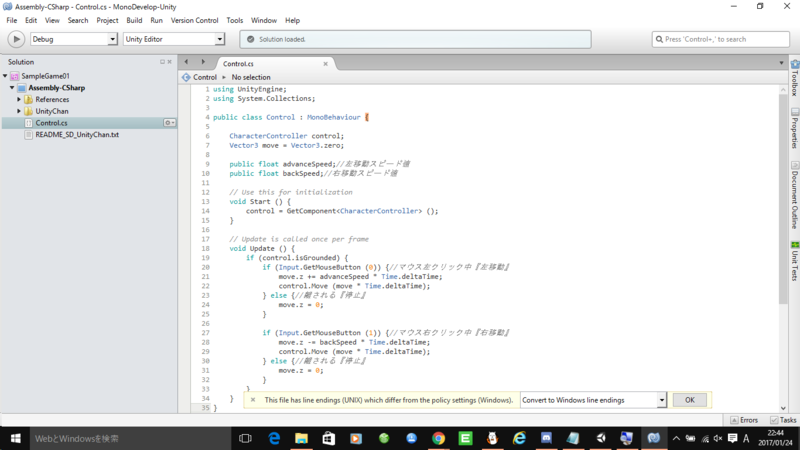
Task: Open the Unit Tests side pad
Action: tap(795, 261)
